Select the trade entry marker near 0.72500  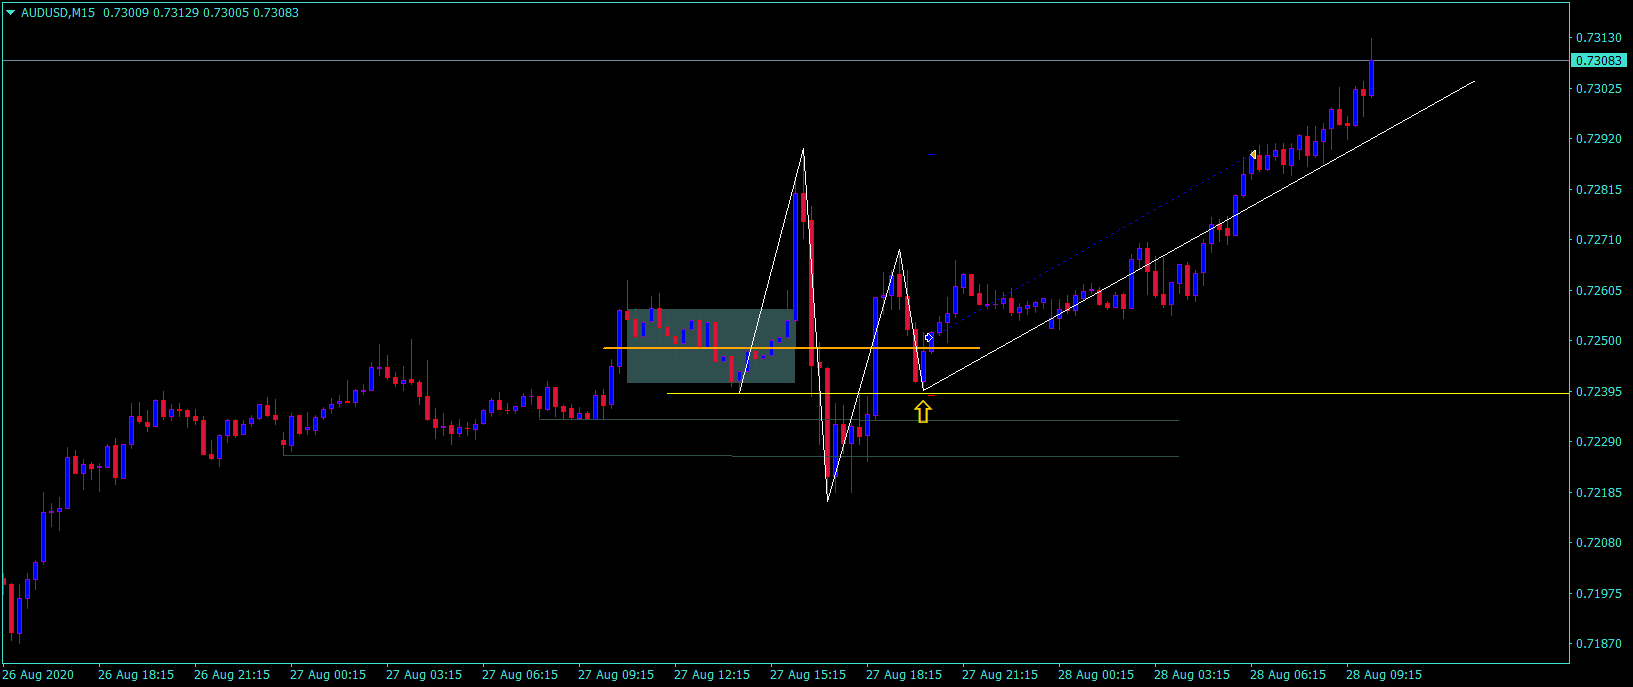[929, 338]
